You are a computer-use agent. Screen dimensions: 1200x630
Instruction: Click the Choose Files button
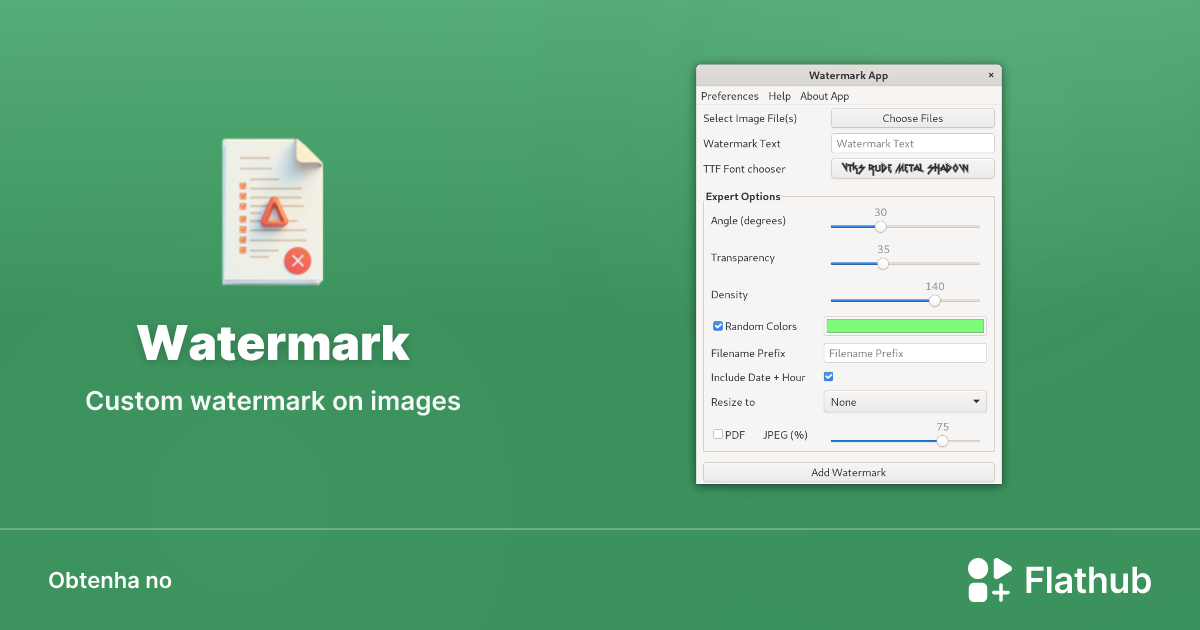point(912,117)
